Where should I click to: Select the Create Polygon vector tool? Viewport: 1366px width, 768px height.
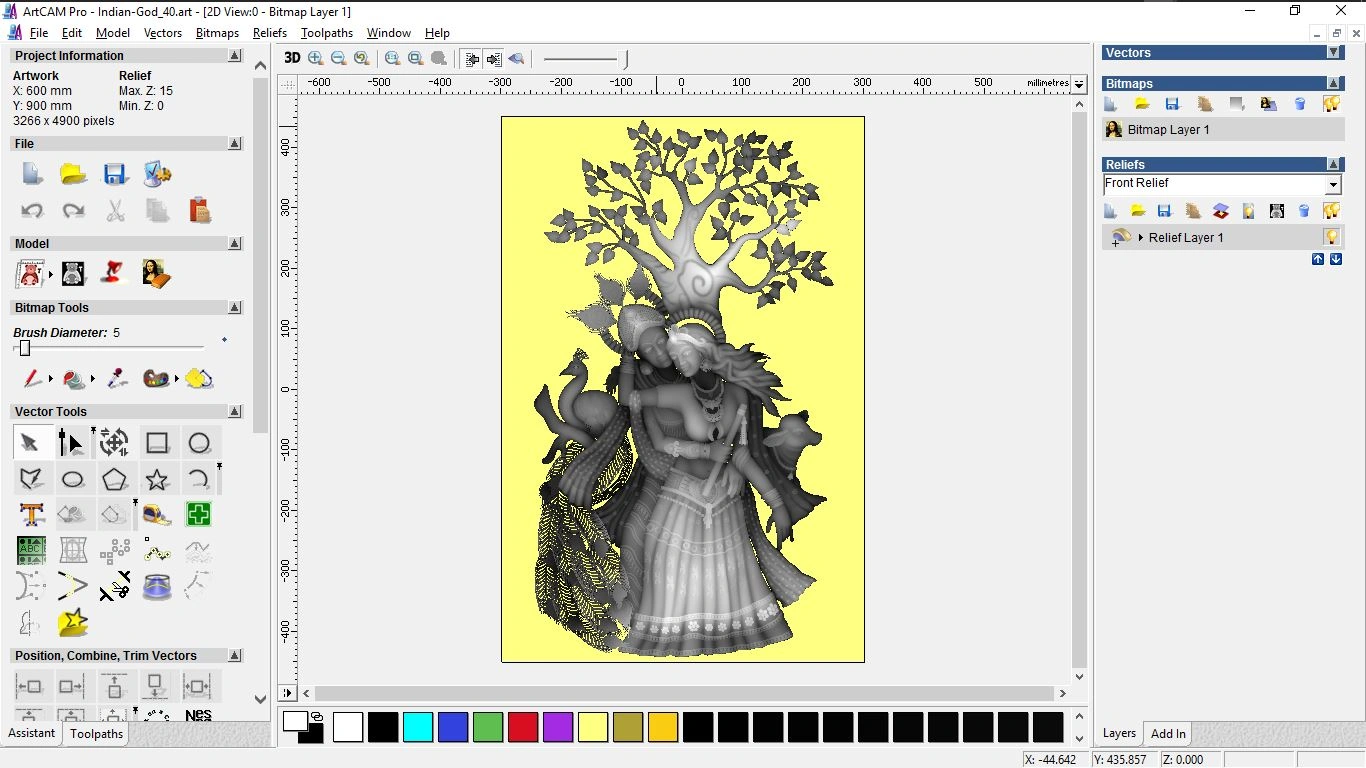click(x=115, y=479)
